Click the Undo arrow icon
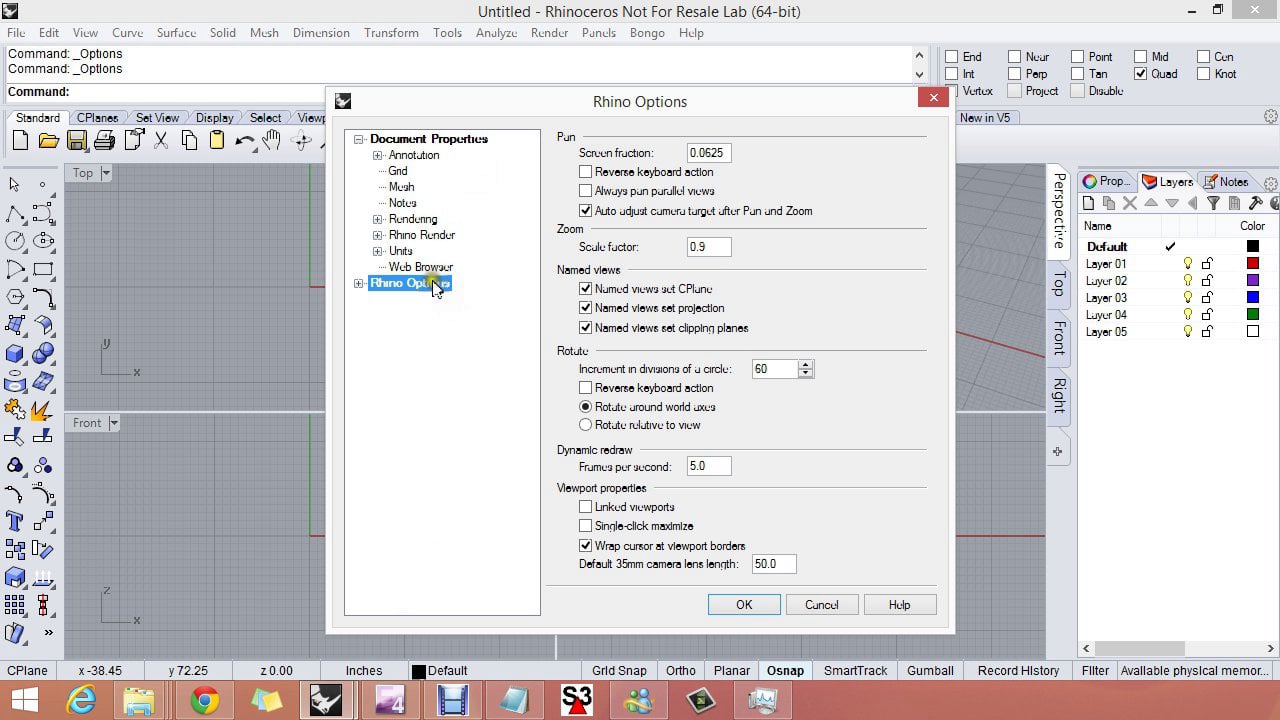Image resolution: width=1280 pixels, height=720 pixels. (x=245, y=141)
